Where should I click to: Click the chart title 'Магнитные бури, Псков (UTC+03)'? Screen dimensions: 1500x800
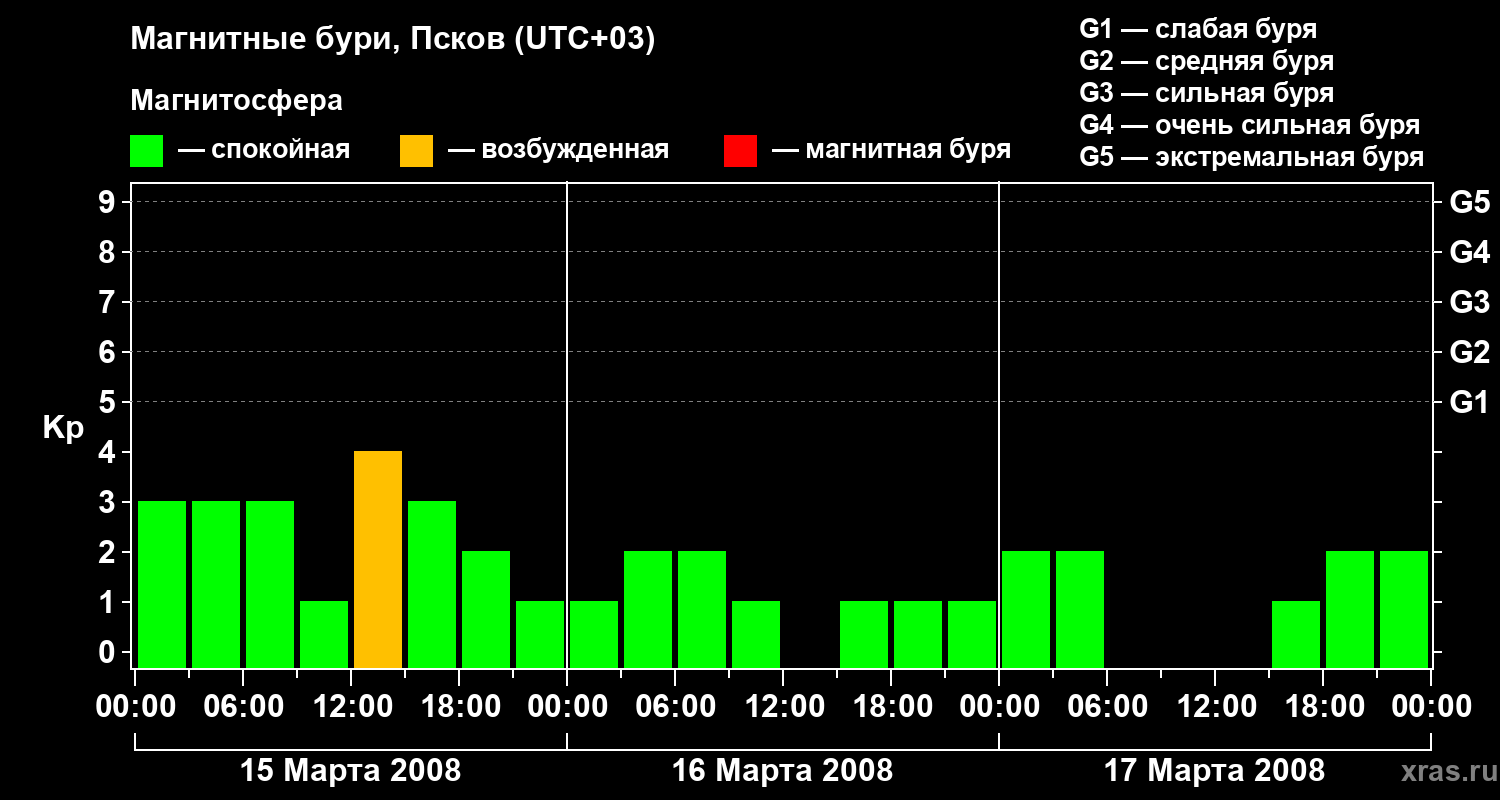[392, 40]
